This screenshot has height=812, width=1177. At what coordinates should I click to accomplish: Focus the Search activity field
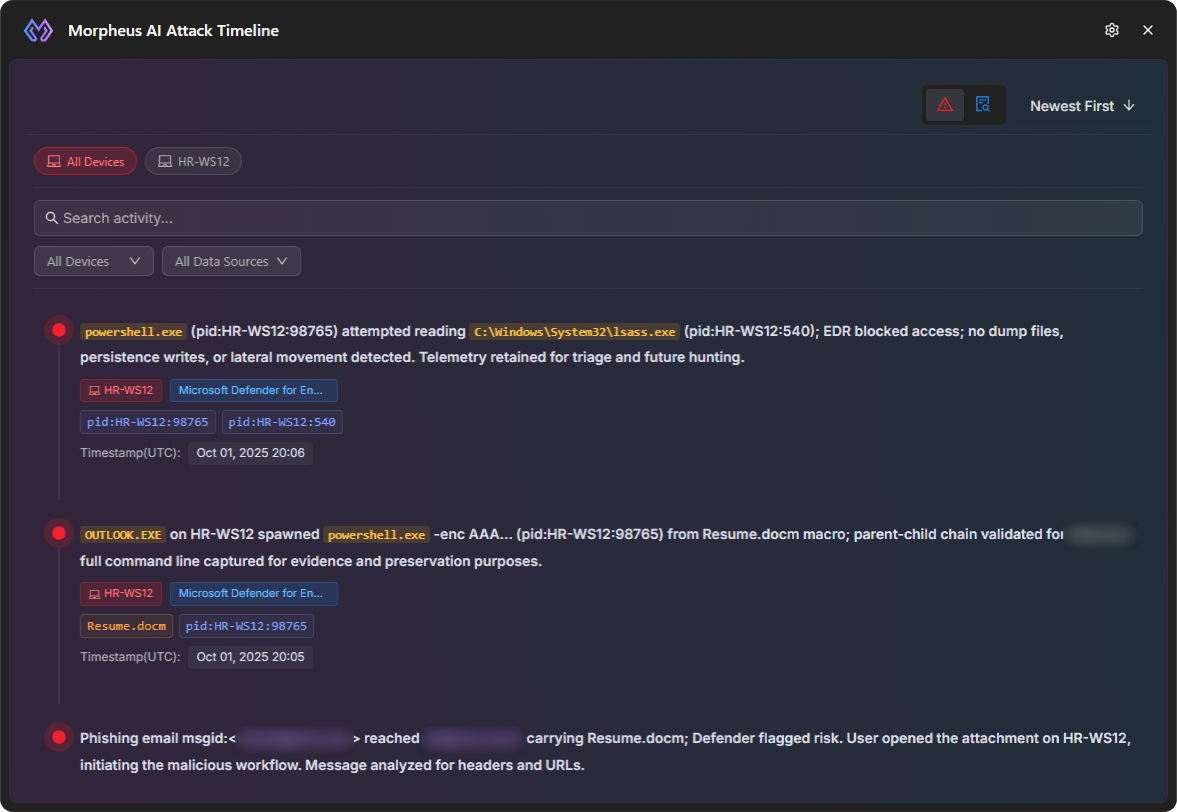(x=588, y=218)
